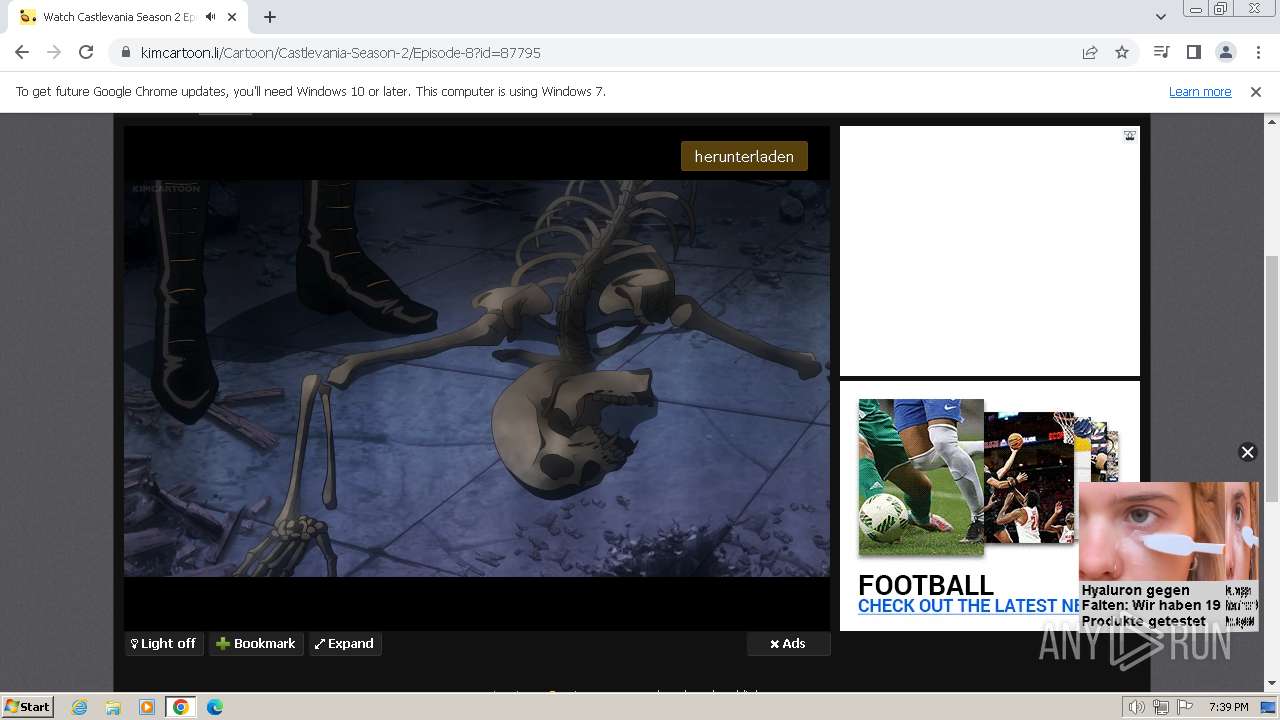
Task: Open the basketball ad image
Action: [x=1028, y=478]
